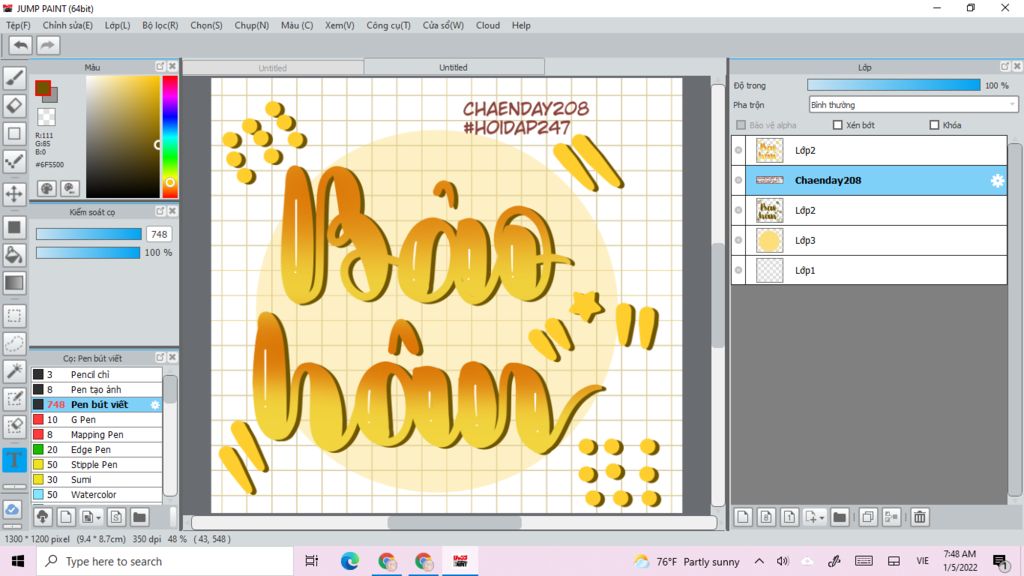The image size is (1024, 576).
Task: Open Bộ lọc(R) menu
Action: (x=160, y=25)
